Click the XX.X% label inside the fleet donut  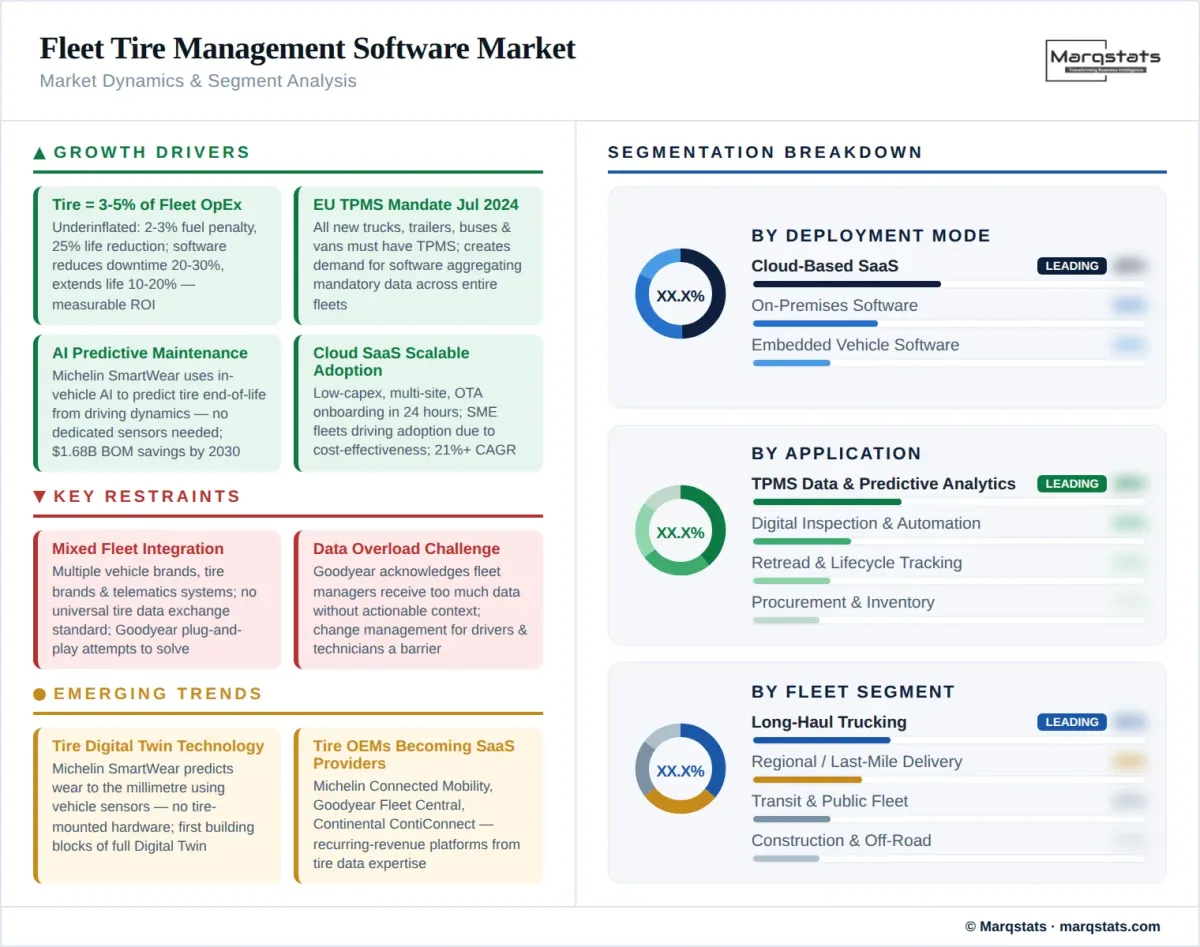coord(680,769)
